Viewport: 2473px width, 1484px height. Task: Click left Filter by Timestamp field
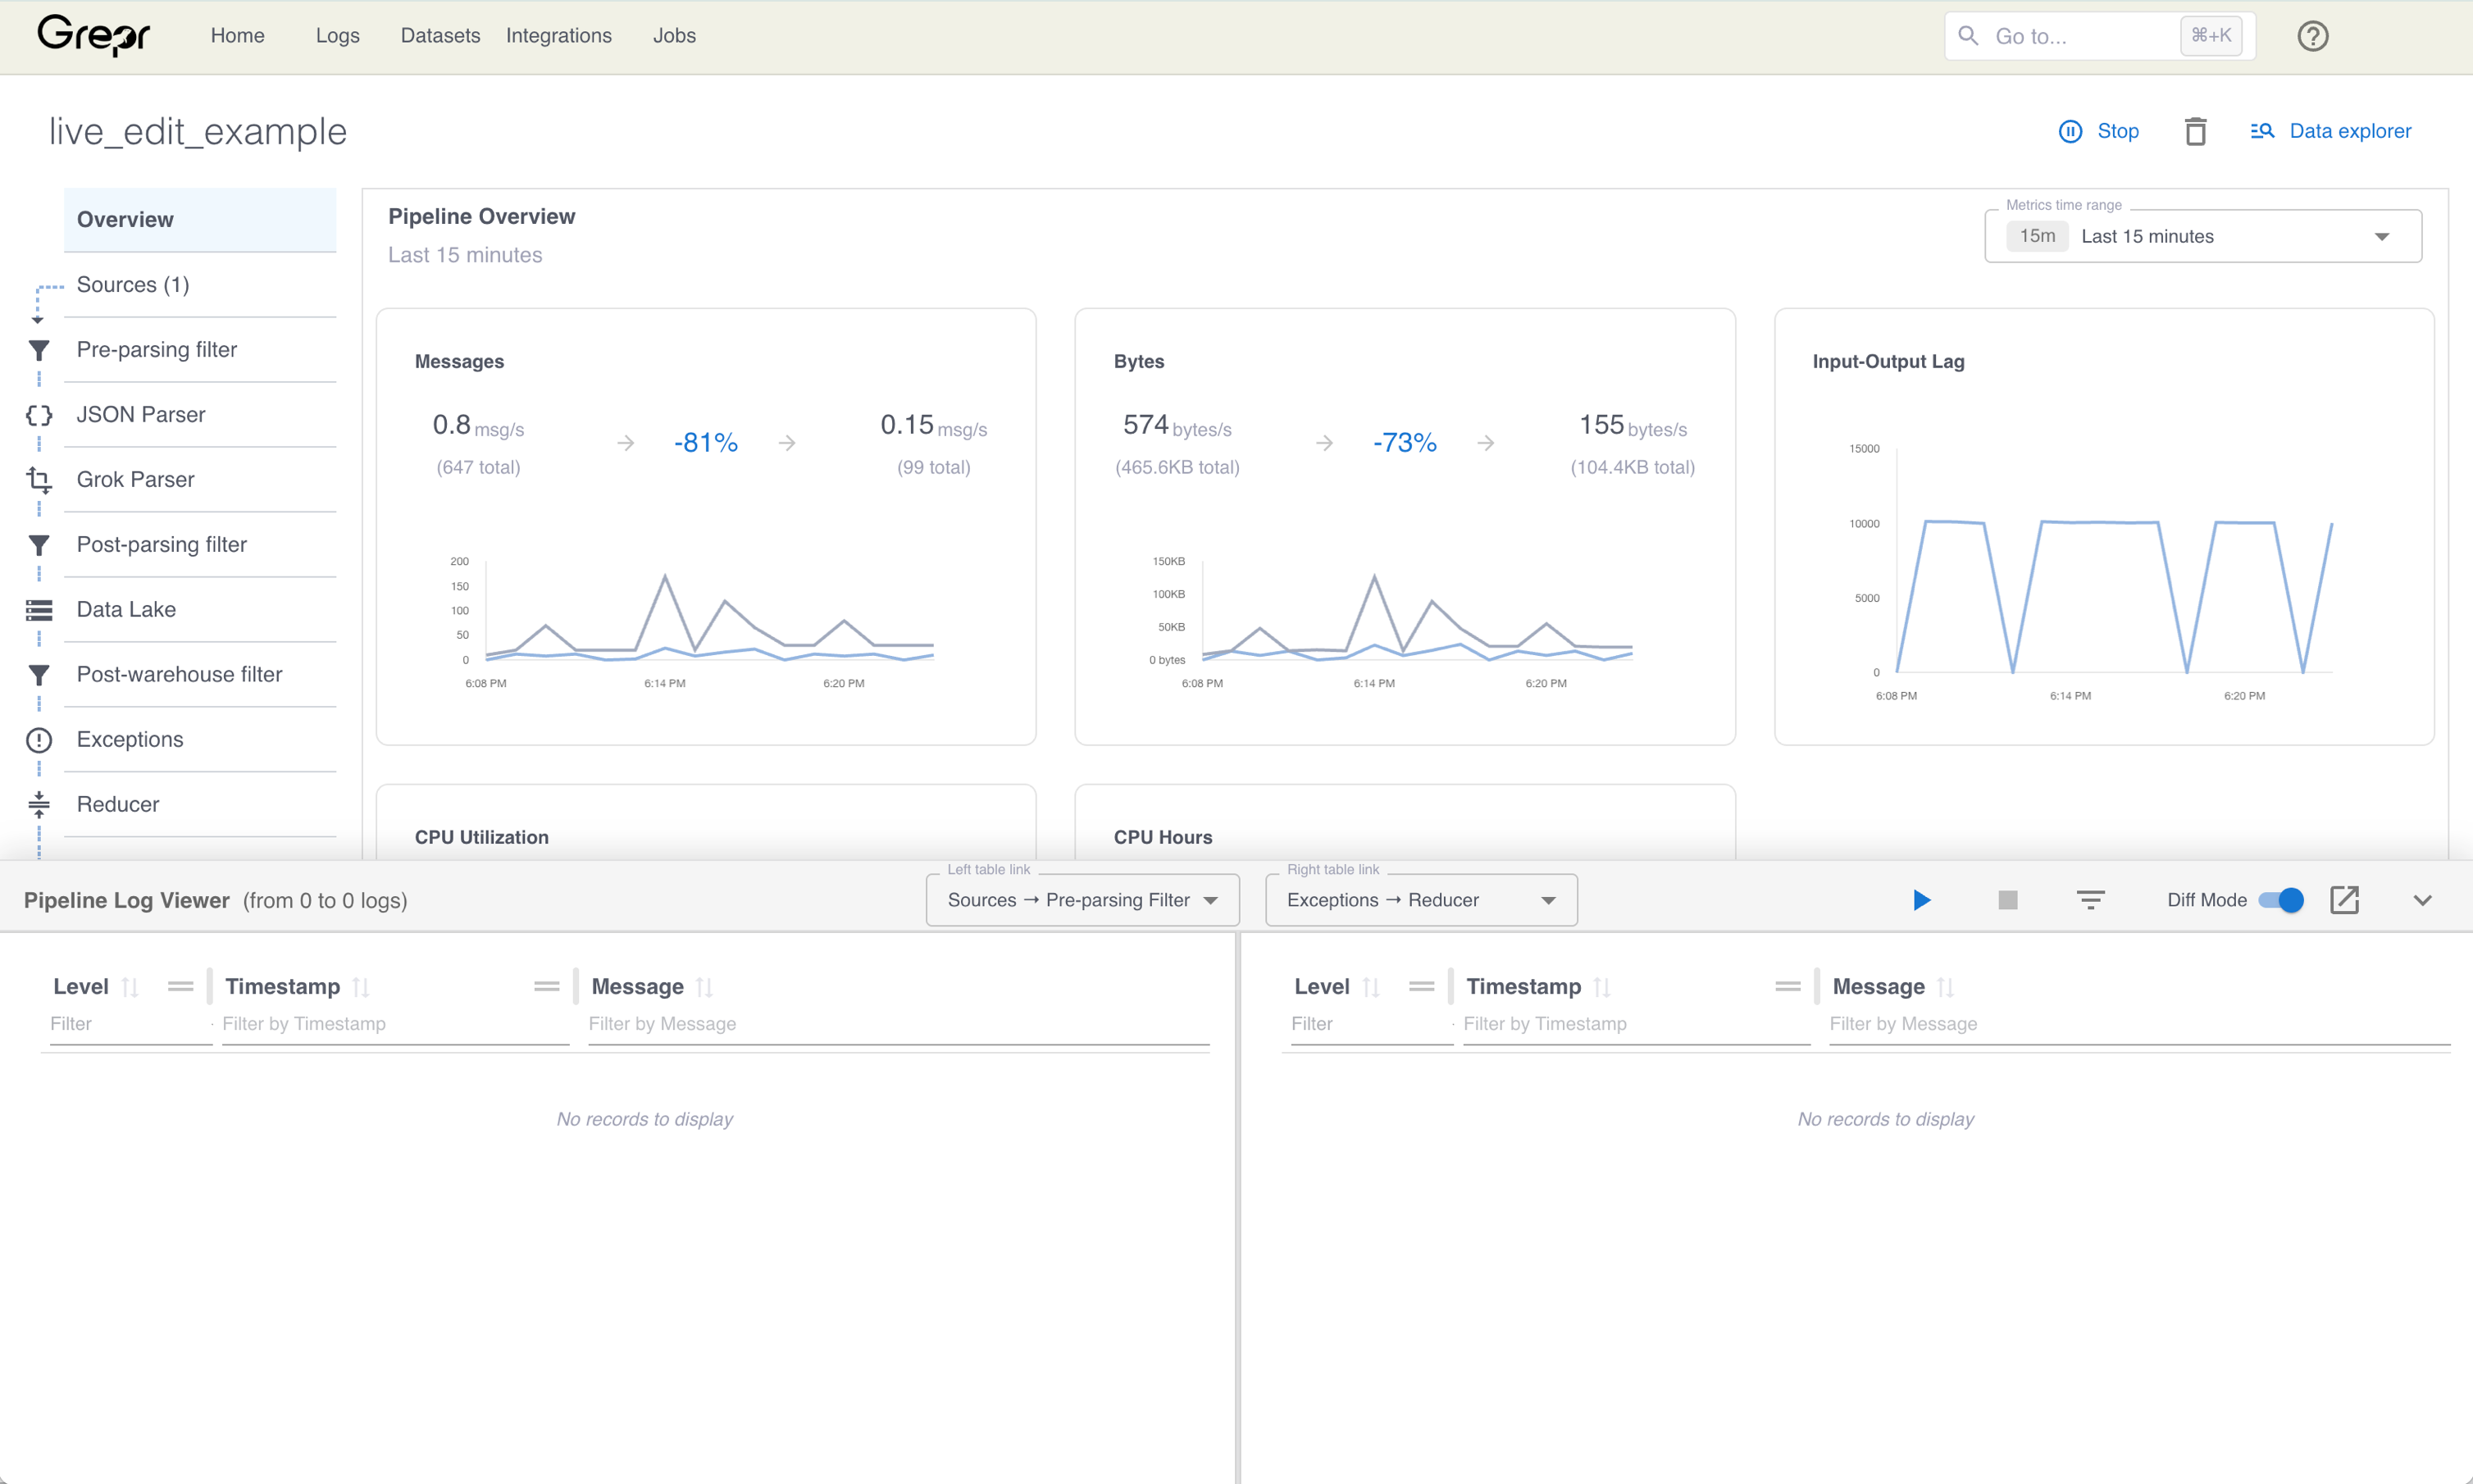click(395, 1025)
